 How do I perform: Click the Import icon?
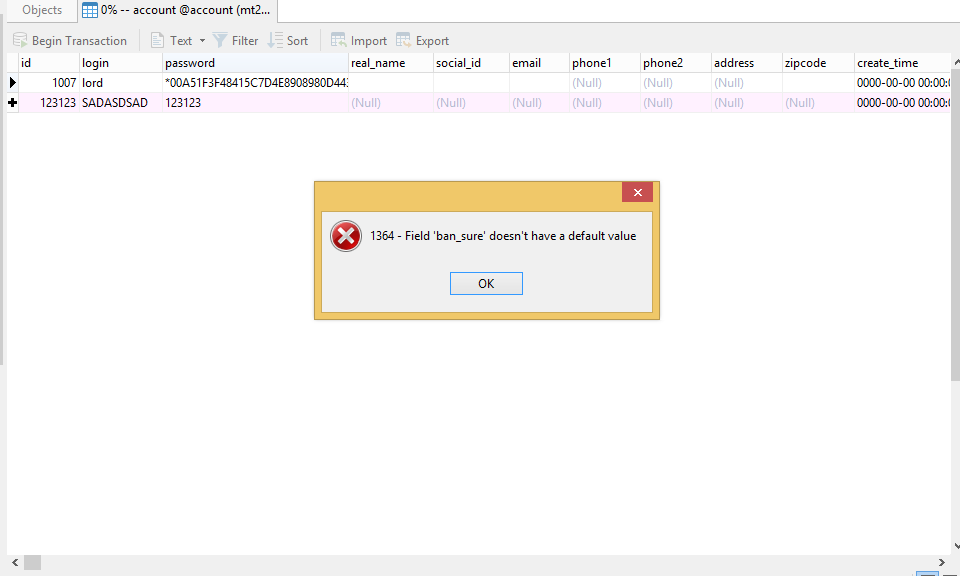click(339, 40)
